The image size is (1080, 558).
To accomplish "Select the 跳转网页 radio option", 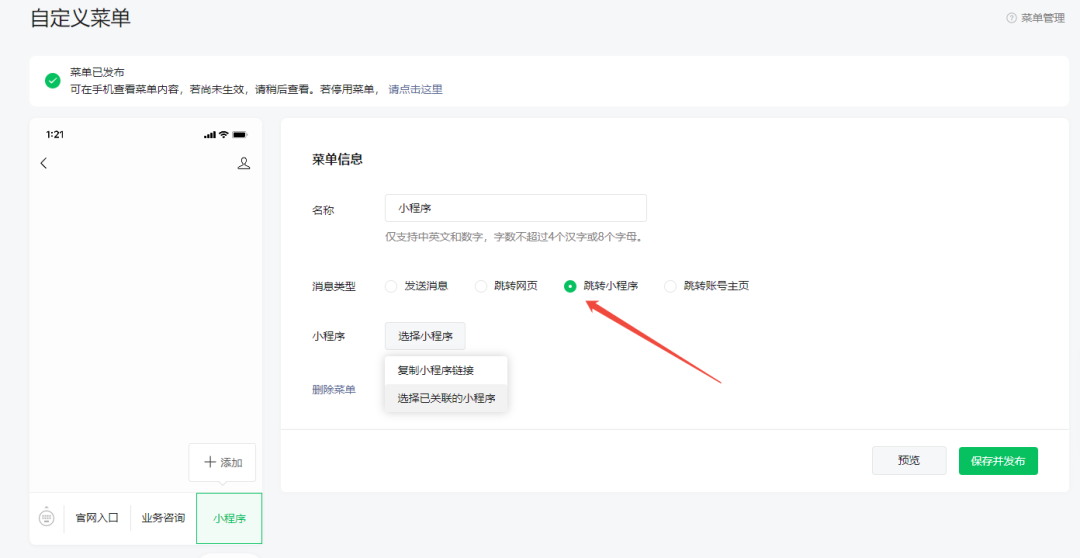I will pyautogui.click(x=481, y=286).
